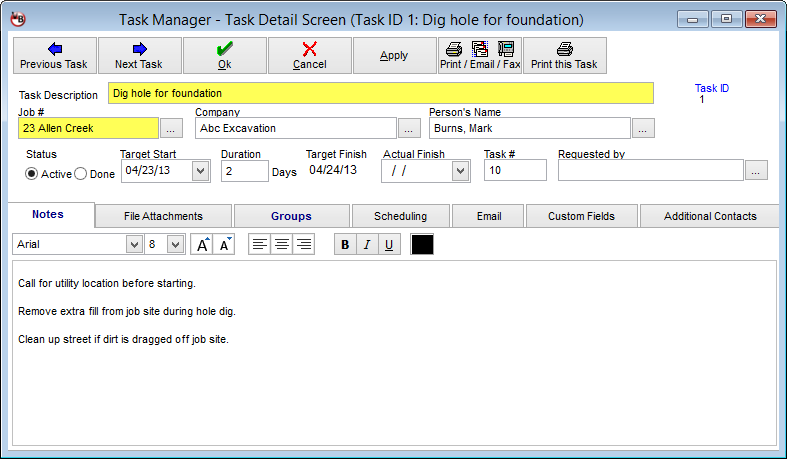Viewport: 787px width, 459px height.
Task: Toggle italic formatting for notes
Action: click(367, 244)
